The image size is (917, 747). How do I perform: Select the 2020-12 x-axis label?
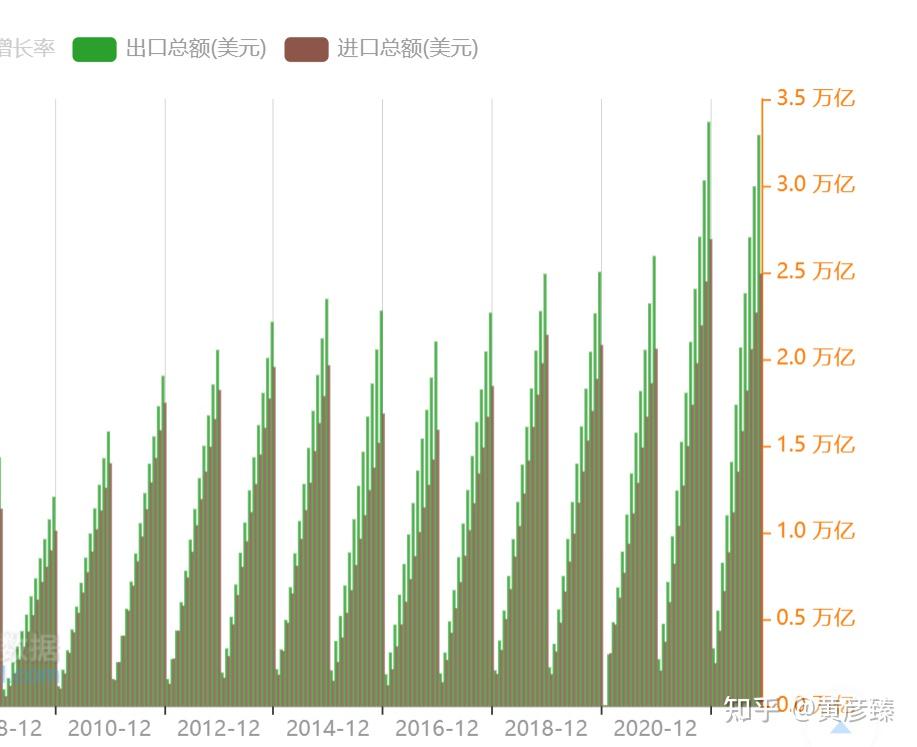point(655,728)
